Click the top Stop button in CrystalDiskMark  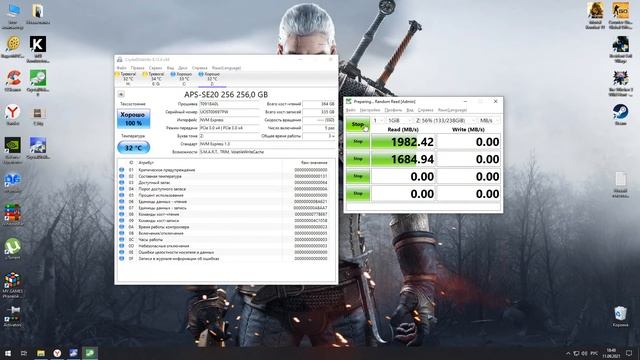click(358, 124)
